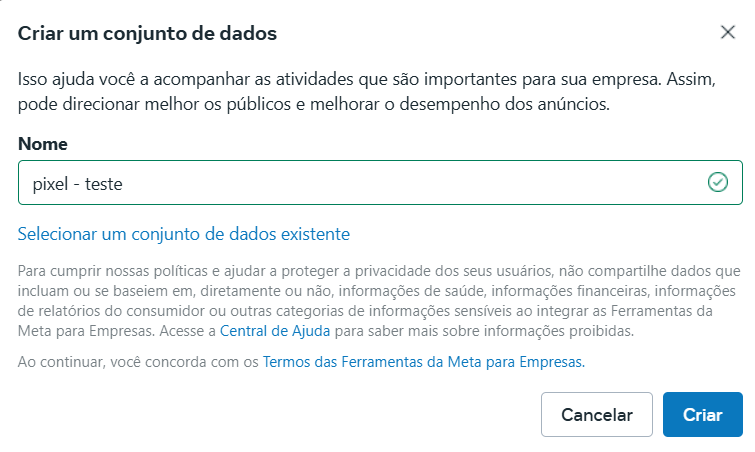755x452 pixels.
Task: Open Selecionar um conjunto de dados existente
Action: (x=183, y=234)
